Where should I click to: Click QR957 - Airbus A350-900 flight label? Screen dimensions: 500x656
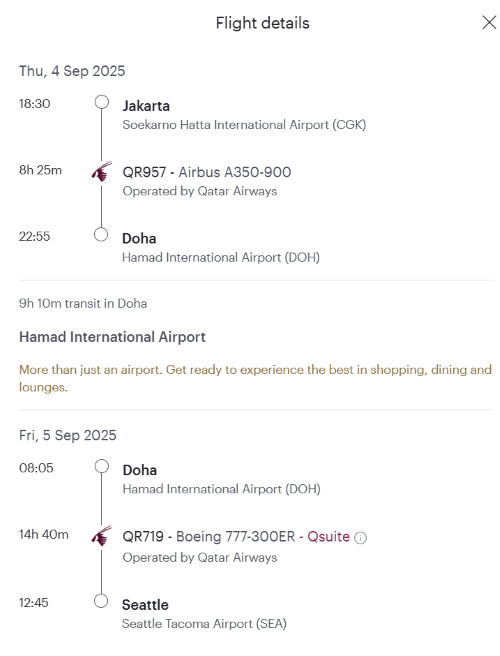pos(207,172)
